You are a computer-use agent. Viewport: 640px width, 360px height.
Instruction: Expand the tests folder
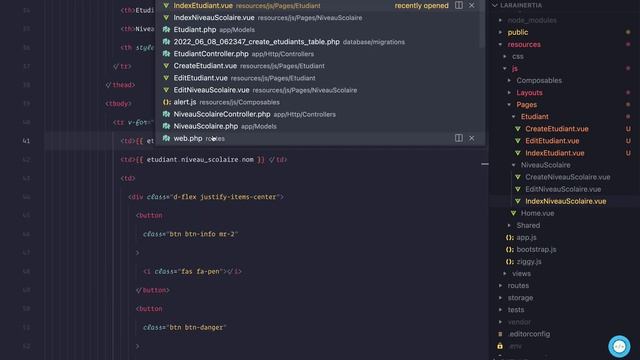pos(500,310)
